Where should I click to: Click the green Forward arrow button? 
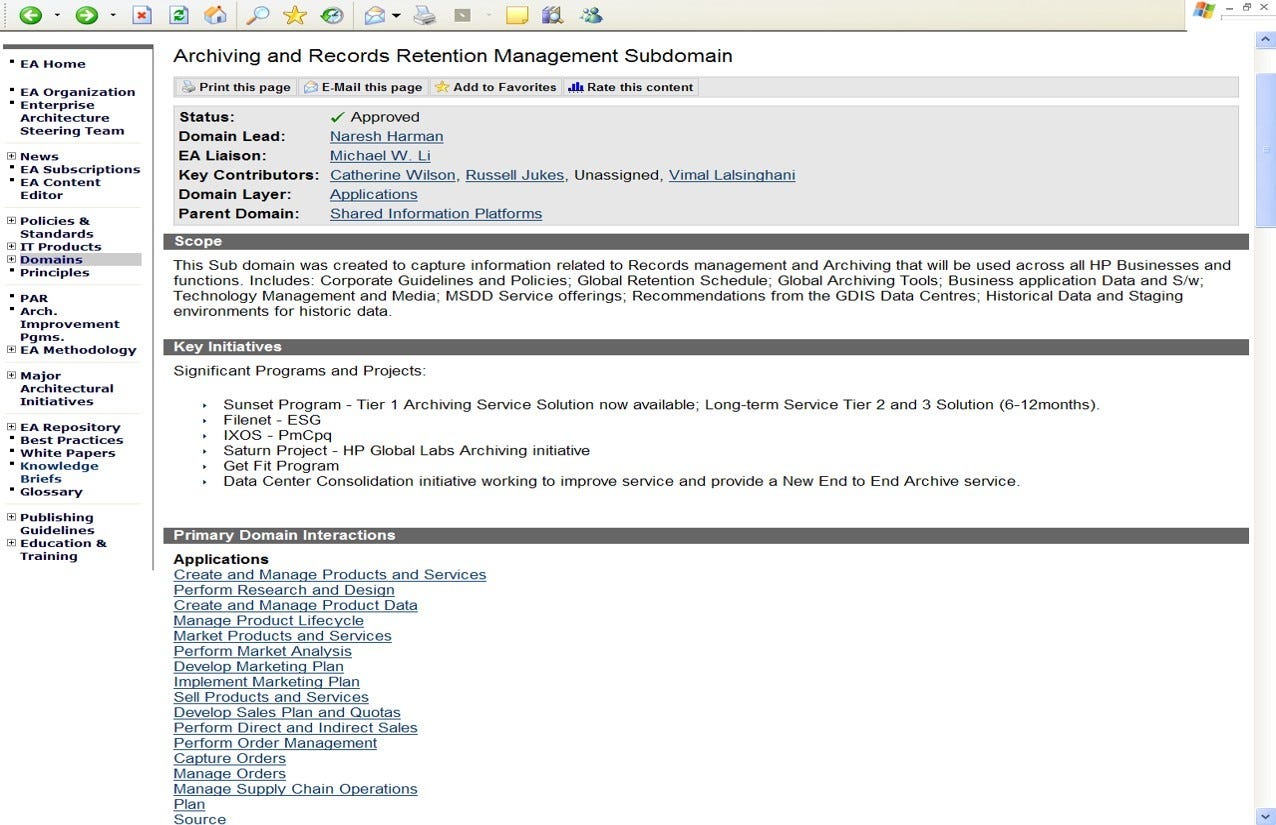[x=87, y=15]
